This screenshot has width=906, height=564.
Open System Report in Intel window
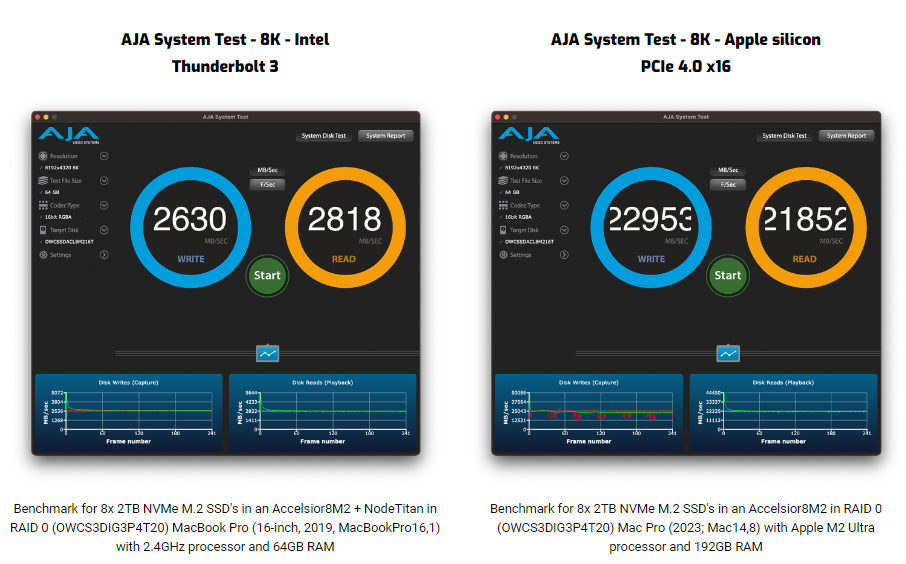[x=385, y=136]
